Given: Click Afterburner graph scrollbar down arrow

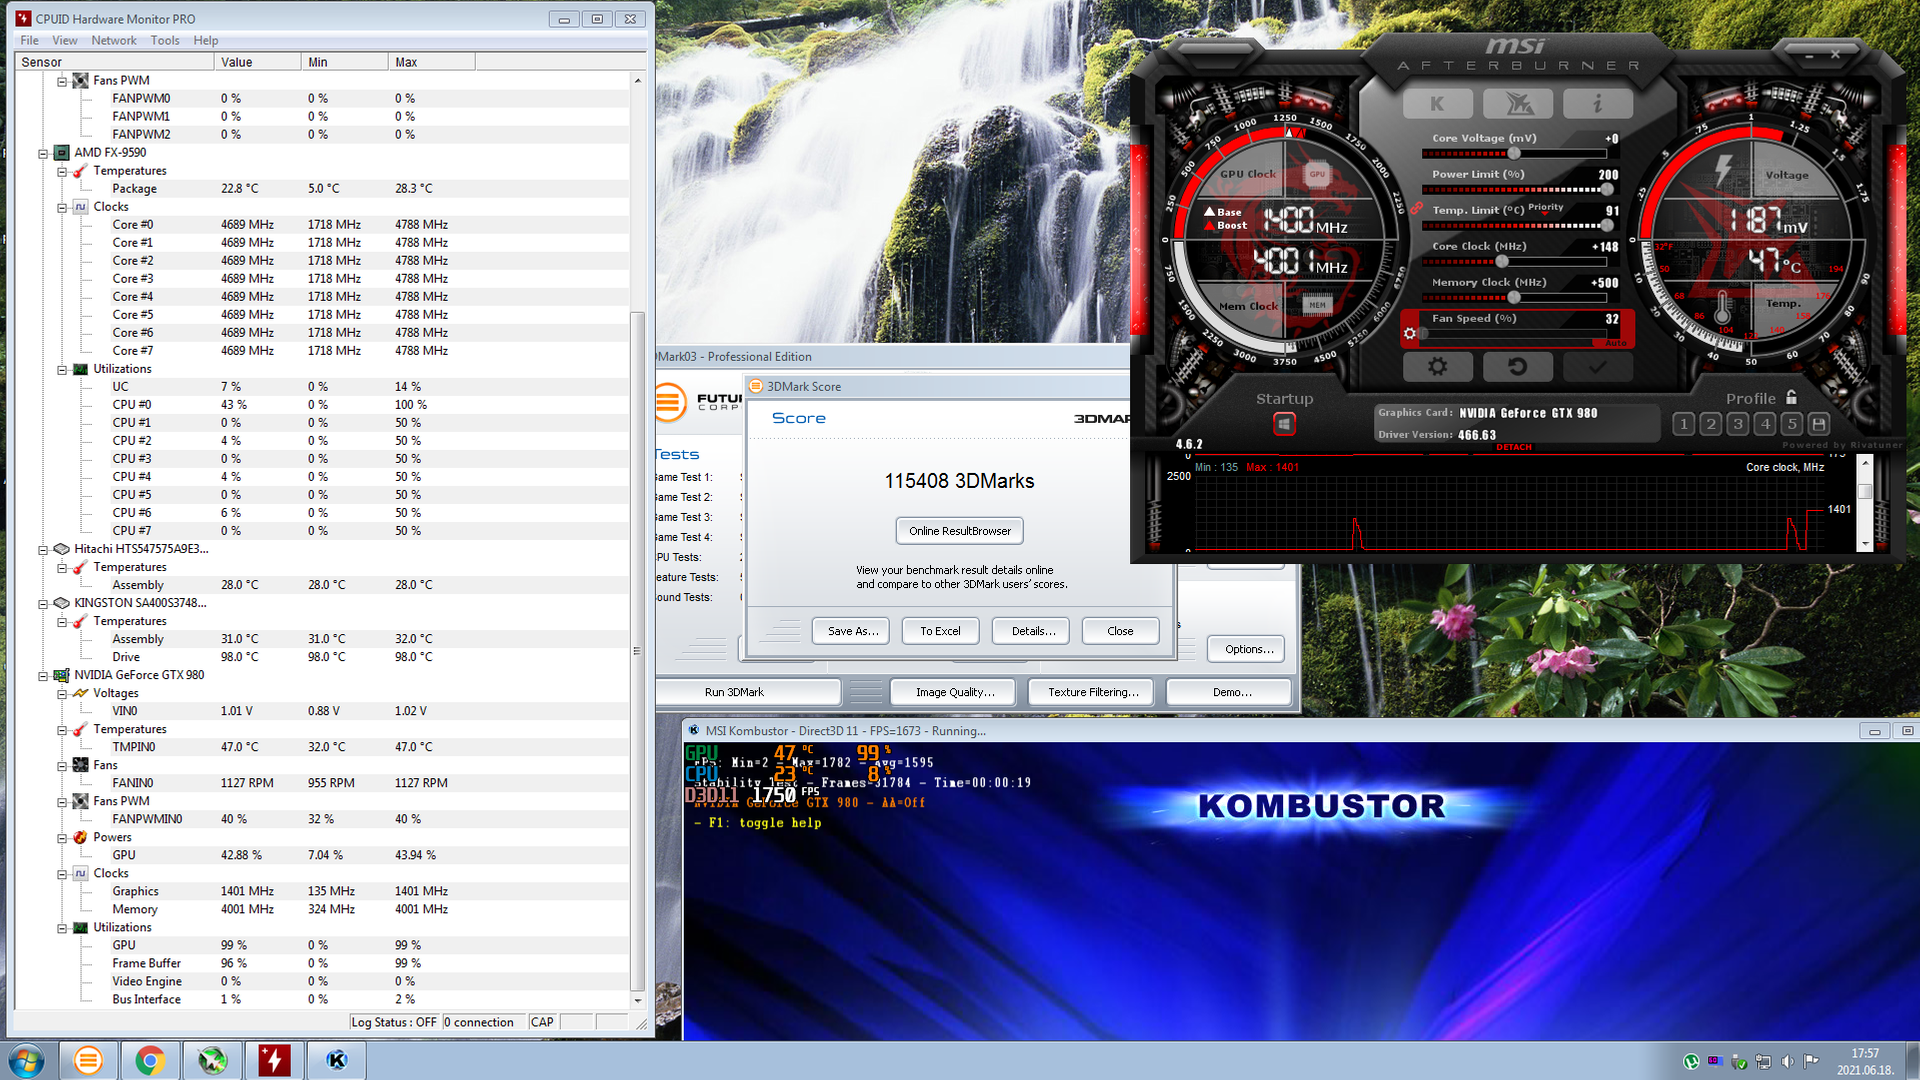Looking at the screenshot, I should [1864, 543].
